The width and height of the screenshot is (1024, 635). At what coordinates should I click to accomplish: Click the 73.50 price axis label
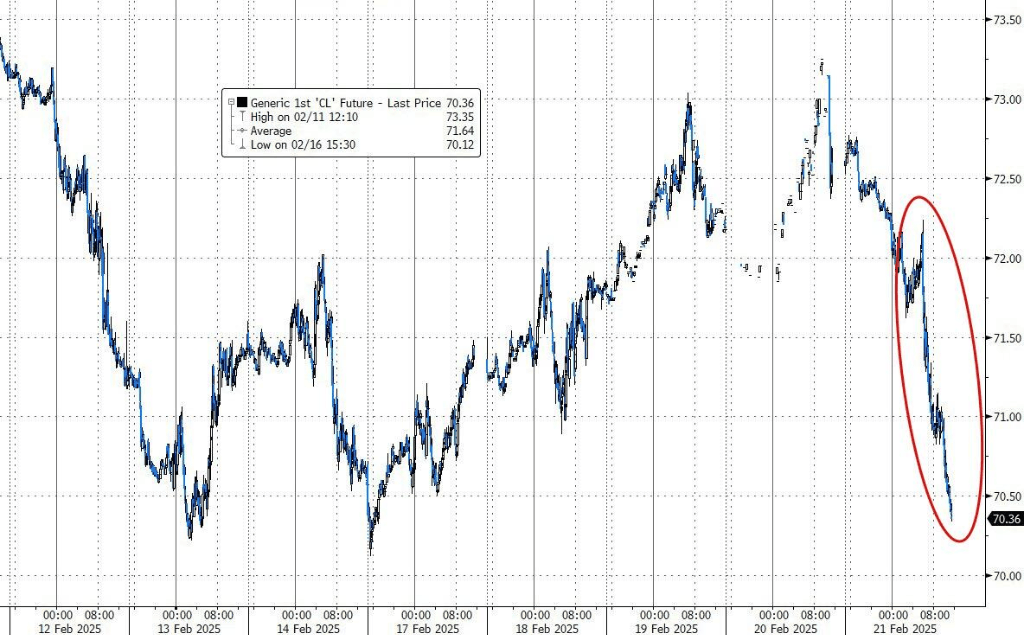pyautogui.click(x=1002, y=20)
